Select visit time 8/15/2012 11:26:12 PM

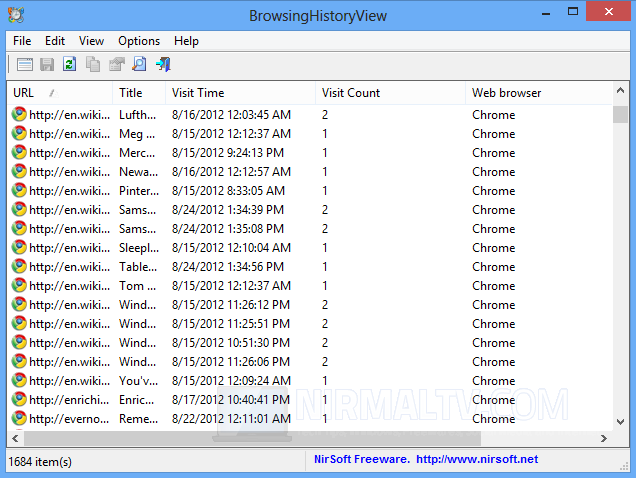[231, 305]
